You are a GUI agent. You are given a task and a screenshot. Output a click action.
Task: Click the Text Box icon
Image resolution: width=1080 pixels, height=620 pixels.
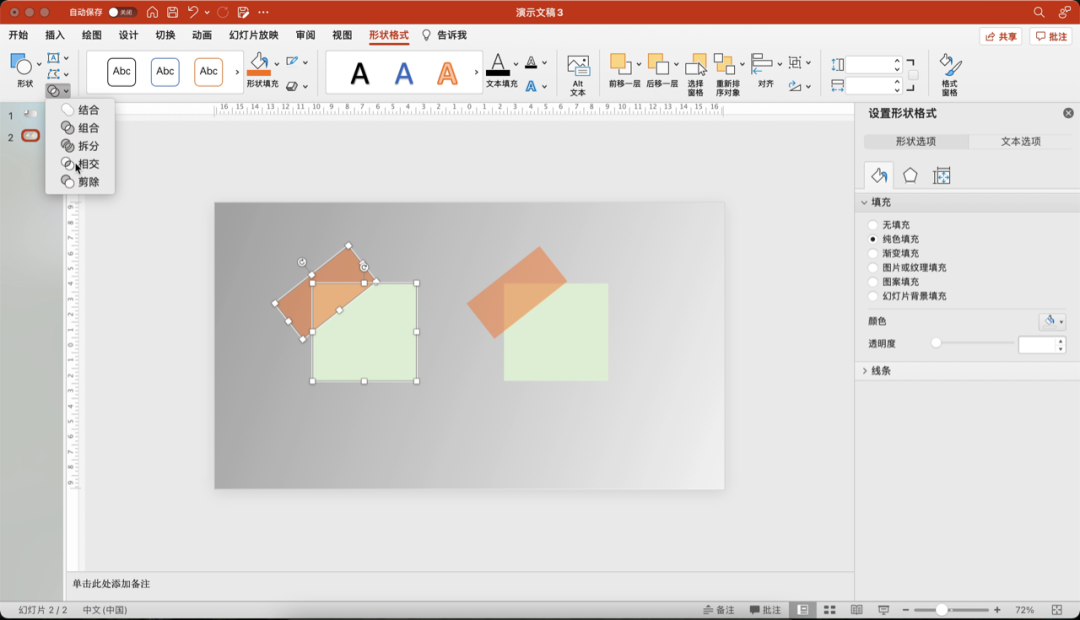point(54,58)
